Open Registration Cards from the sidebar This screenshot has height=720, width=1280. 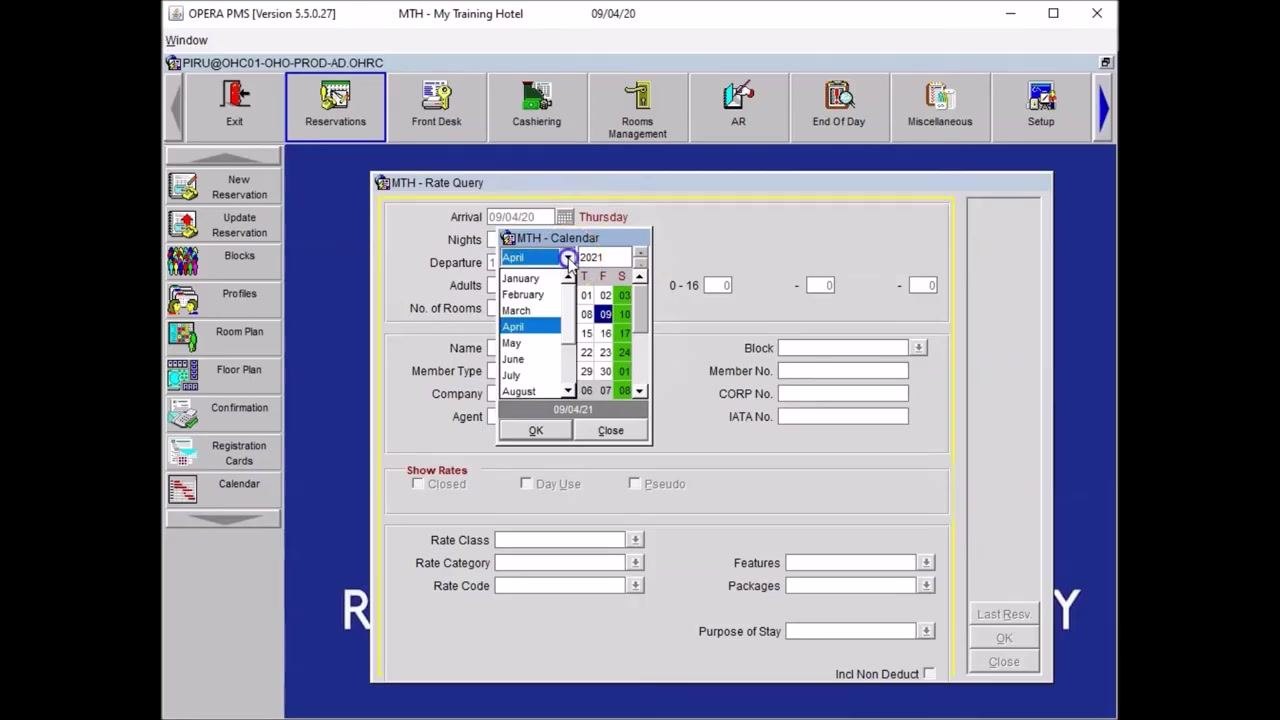click(223, 453)
